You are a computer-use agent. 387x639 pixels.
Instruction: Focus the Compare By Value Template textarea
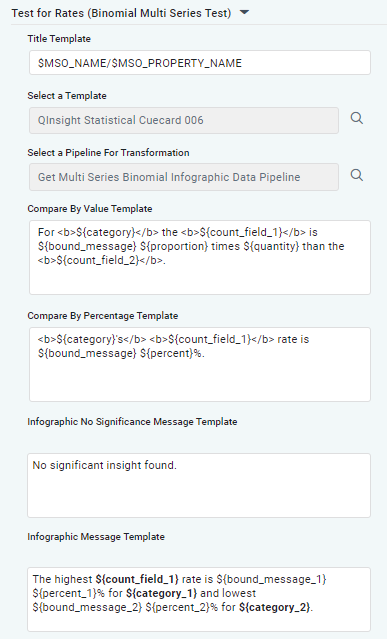pos(200,258)
